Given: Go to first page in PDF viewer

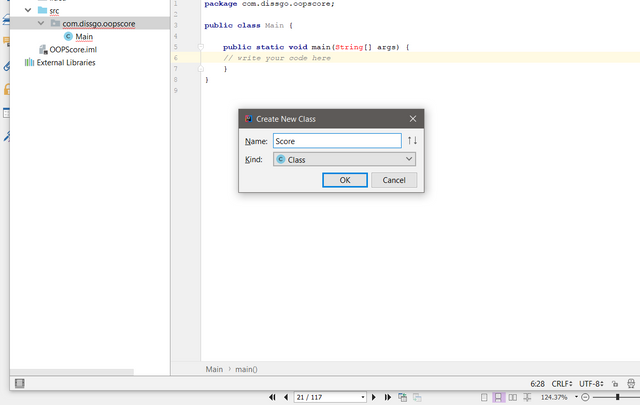Looking at the screenshot, I should (x=272, y=397).
